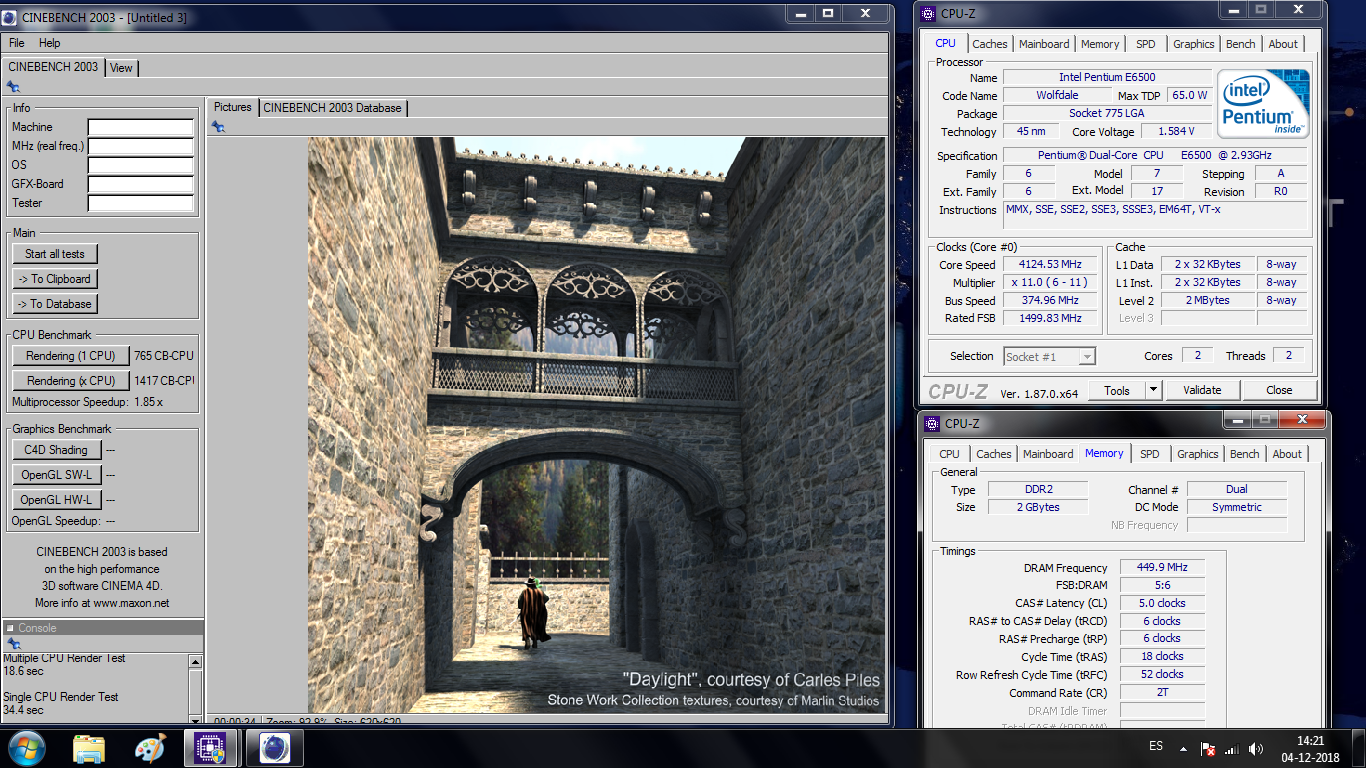
Task: Click the upper CPU-Z title bar icon
Action: click(930, 13)
